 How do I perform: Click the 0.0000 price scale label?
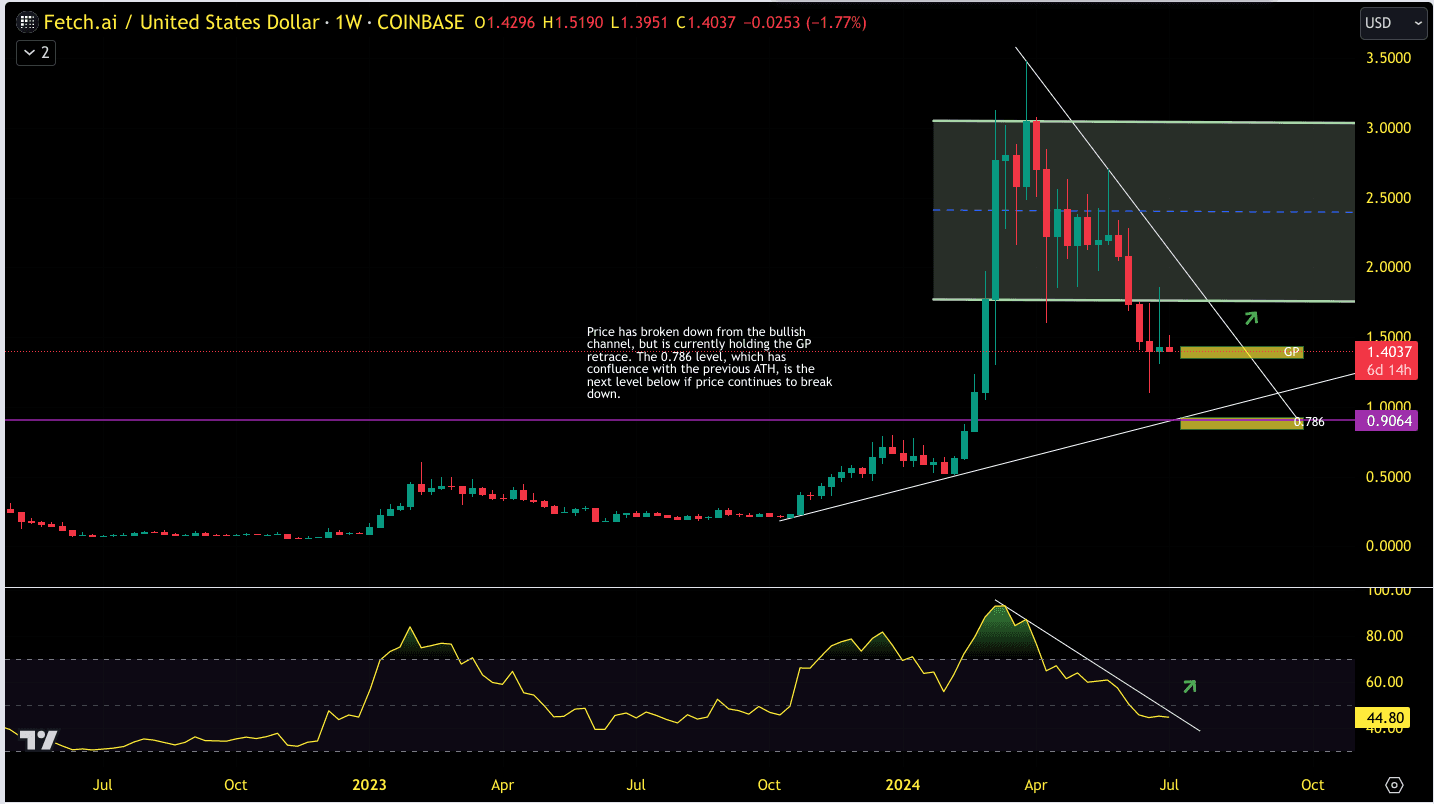pos(1388,546)
